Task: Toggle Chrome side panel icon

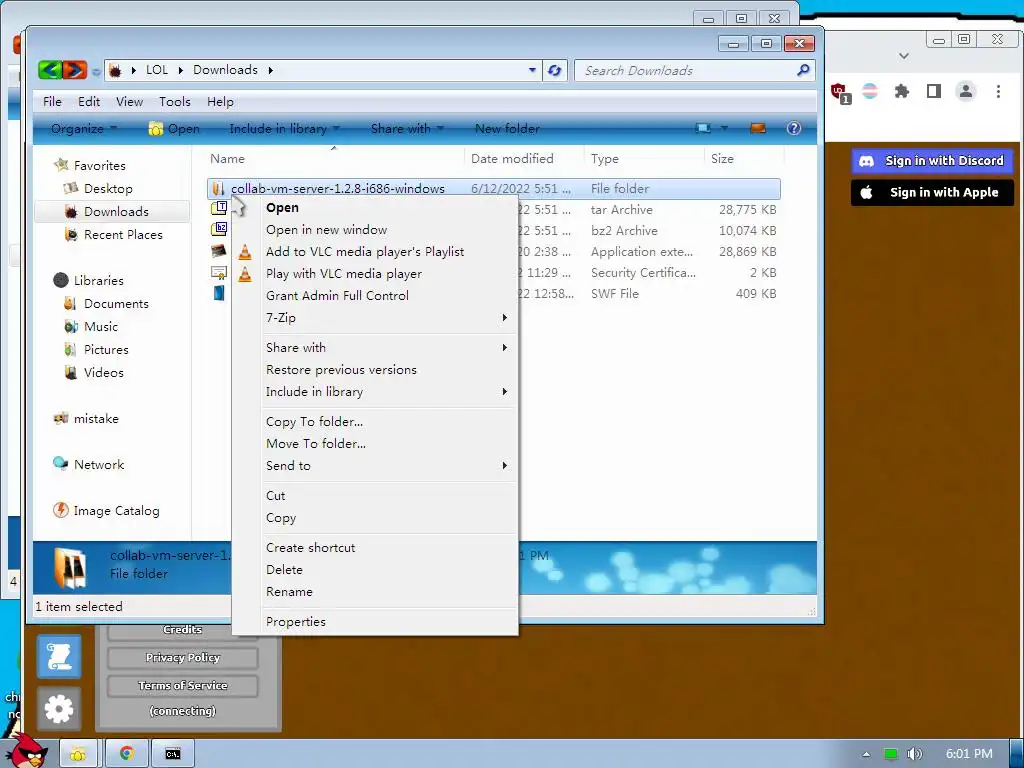Action: click(934, 91)
